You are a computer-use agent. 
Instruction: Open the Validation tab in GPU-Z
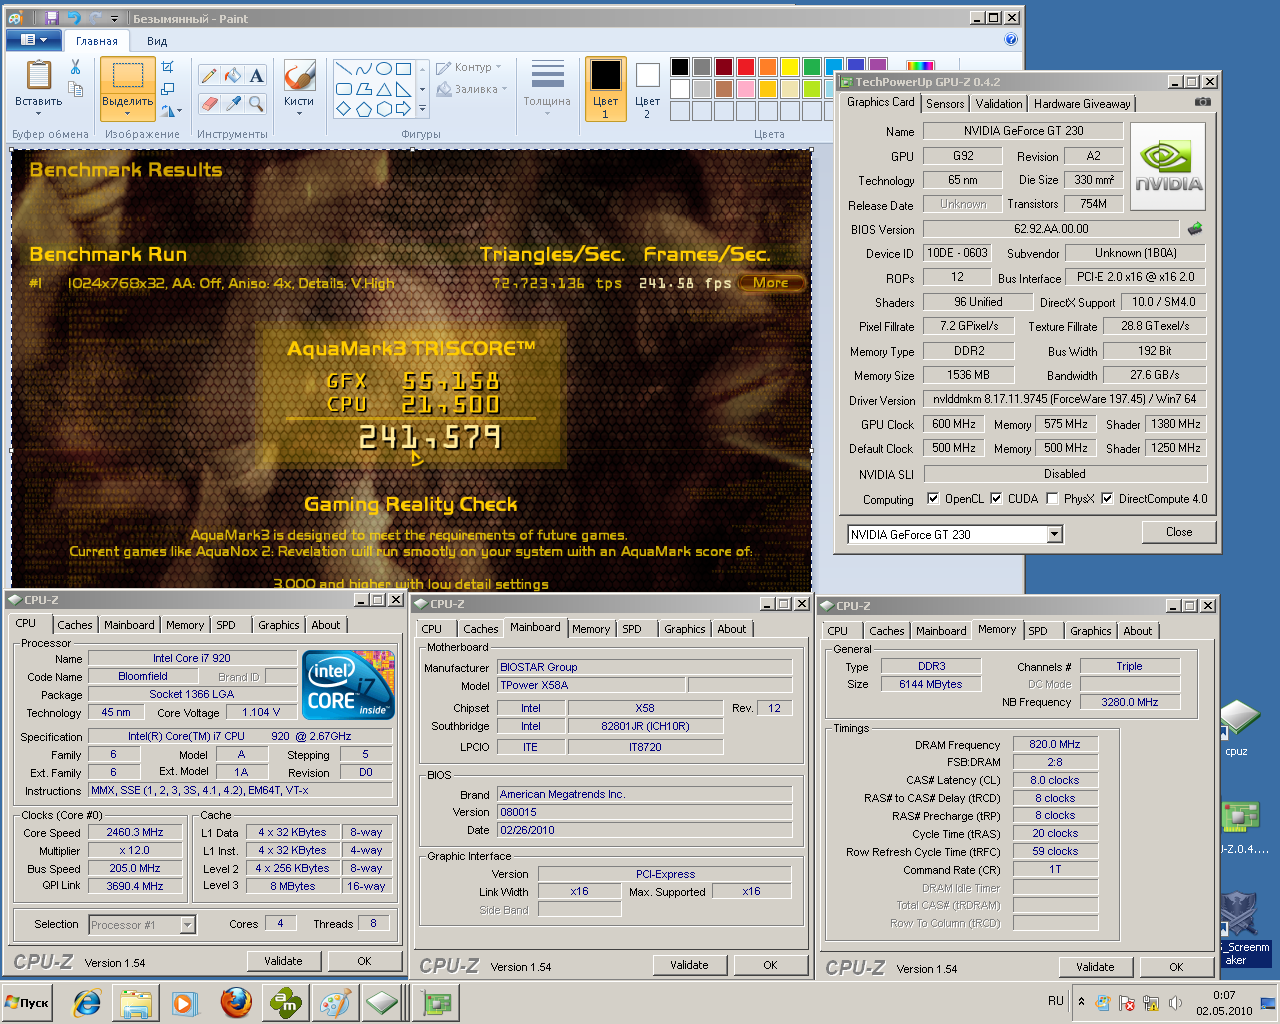(x=999, y=104)
